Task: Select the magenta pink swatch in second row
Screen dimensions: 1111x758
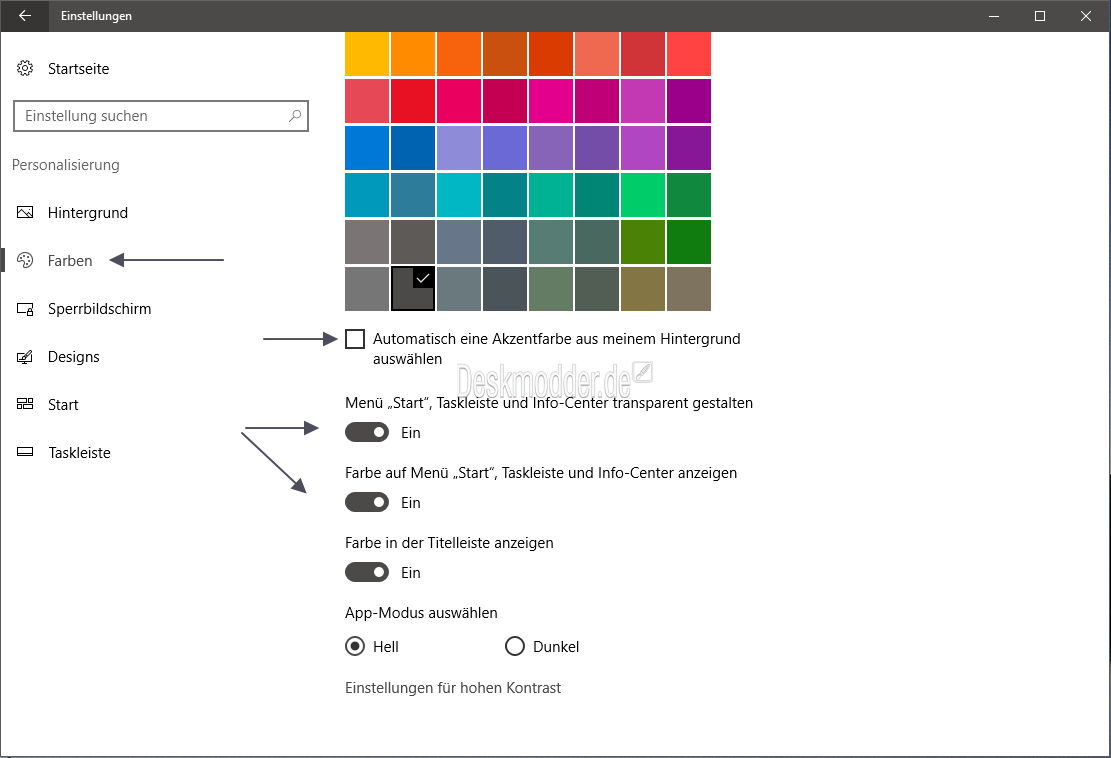Action: click(x=551, y=101)
